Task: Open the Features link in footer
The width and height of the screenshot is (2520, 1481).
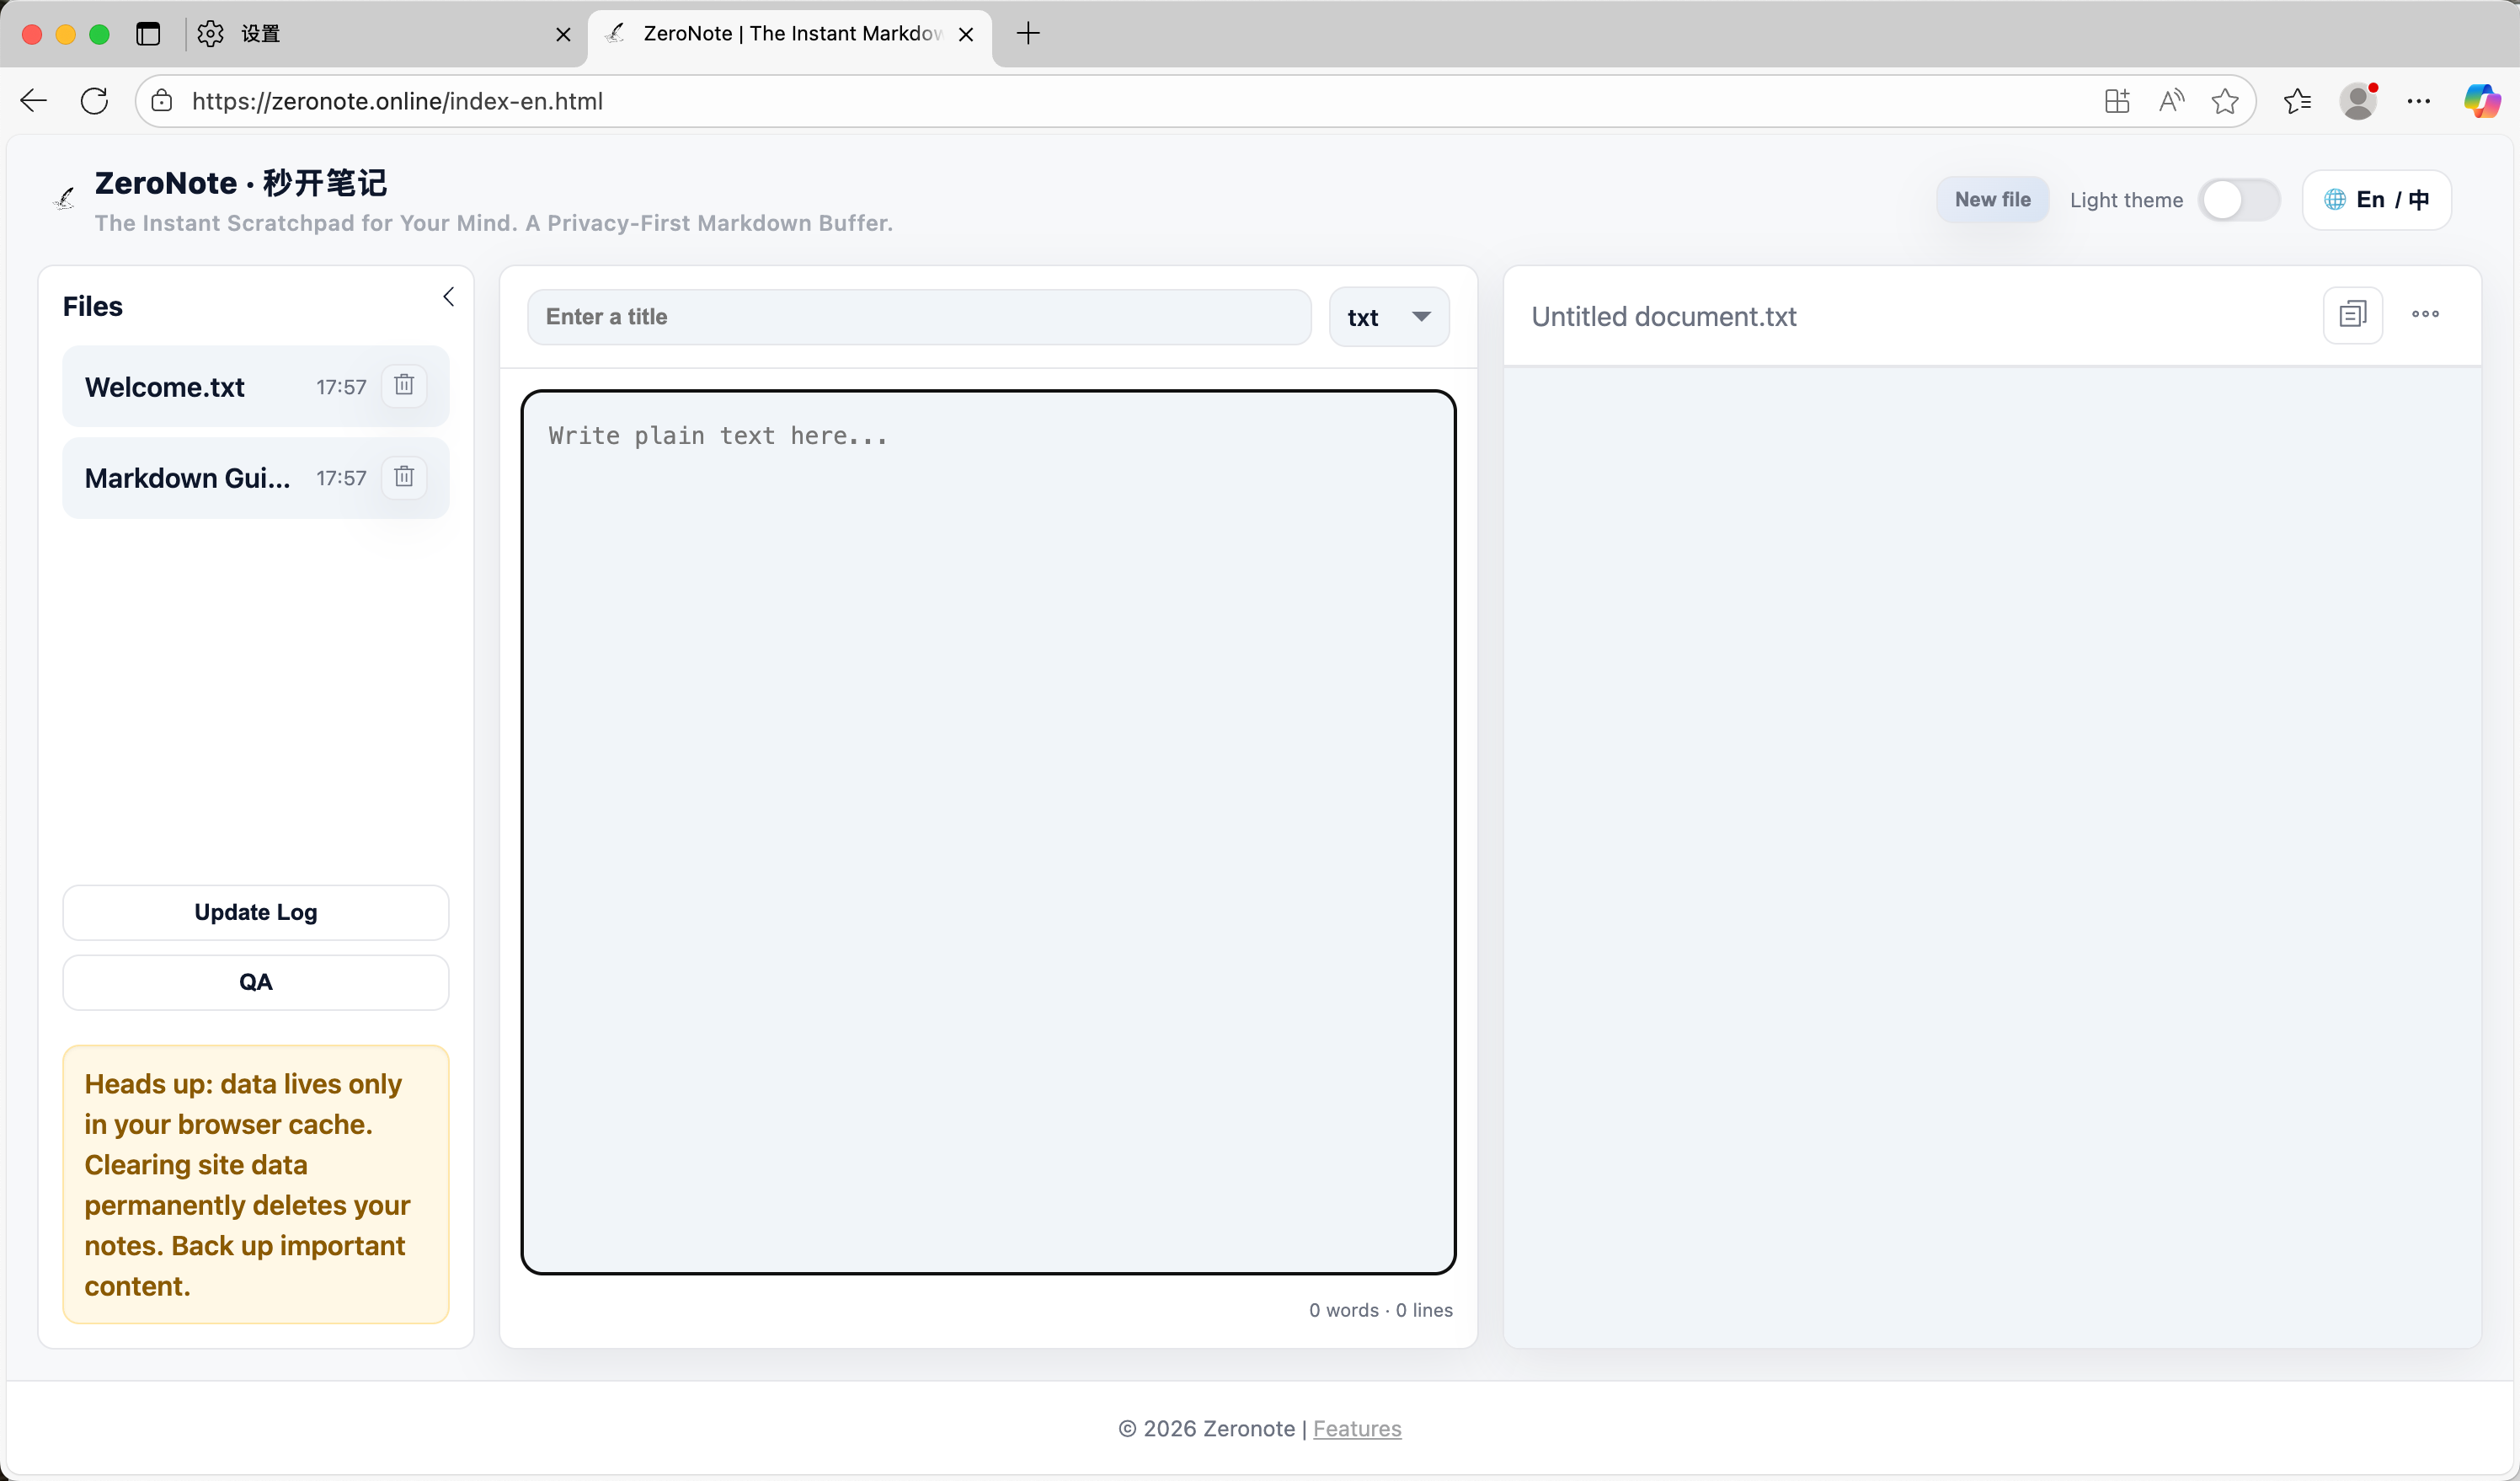Action: [x=1357, y=1428]
